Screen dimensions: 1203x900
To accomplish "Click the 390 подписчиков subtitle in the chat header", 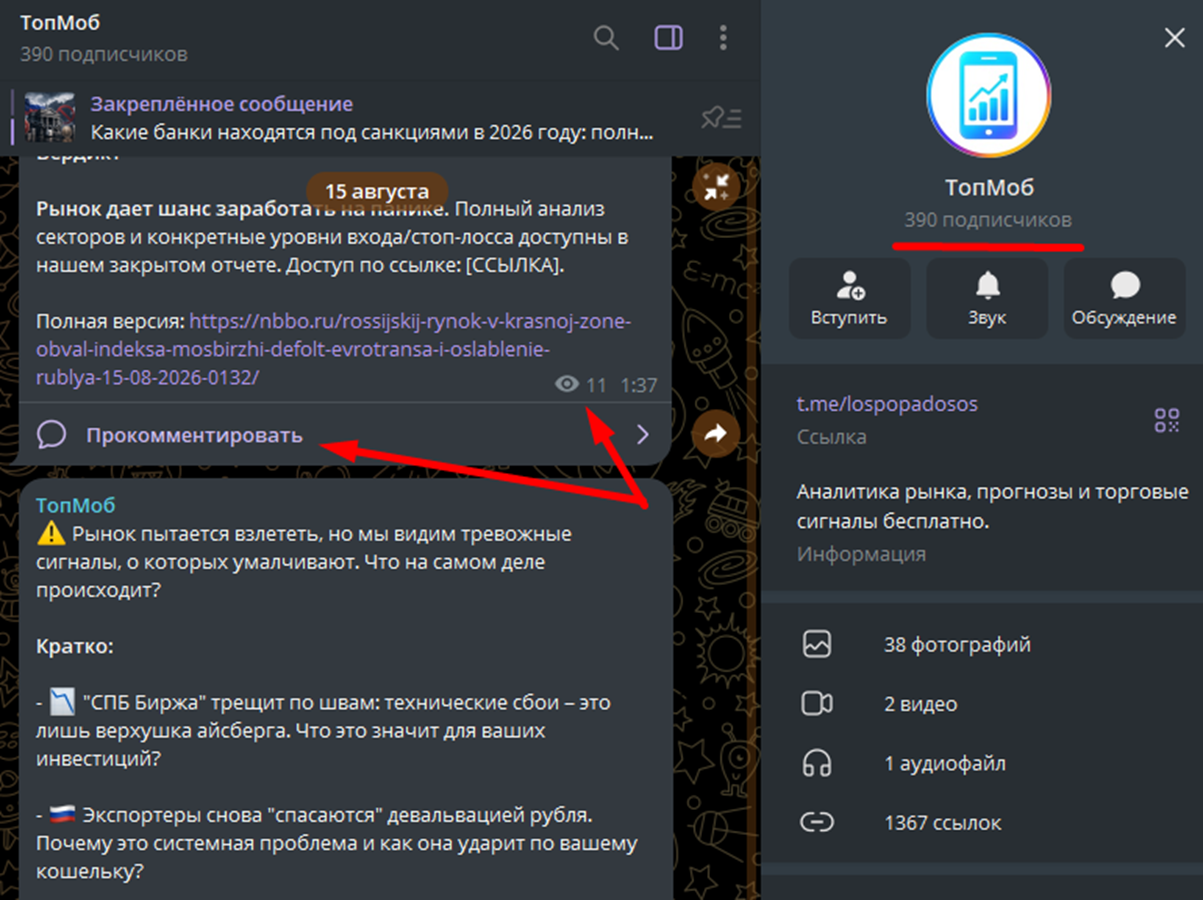I will pos(104,54).
